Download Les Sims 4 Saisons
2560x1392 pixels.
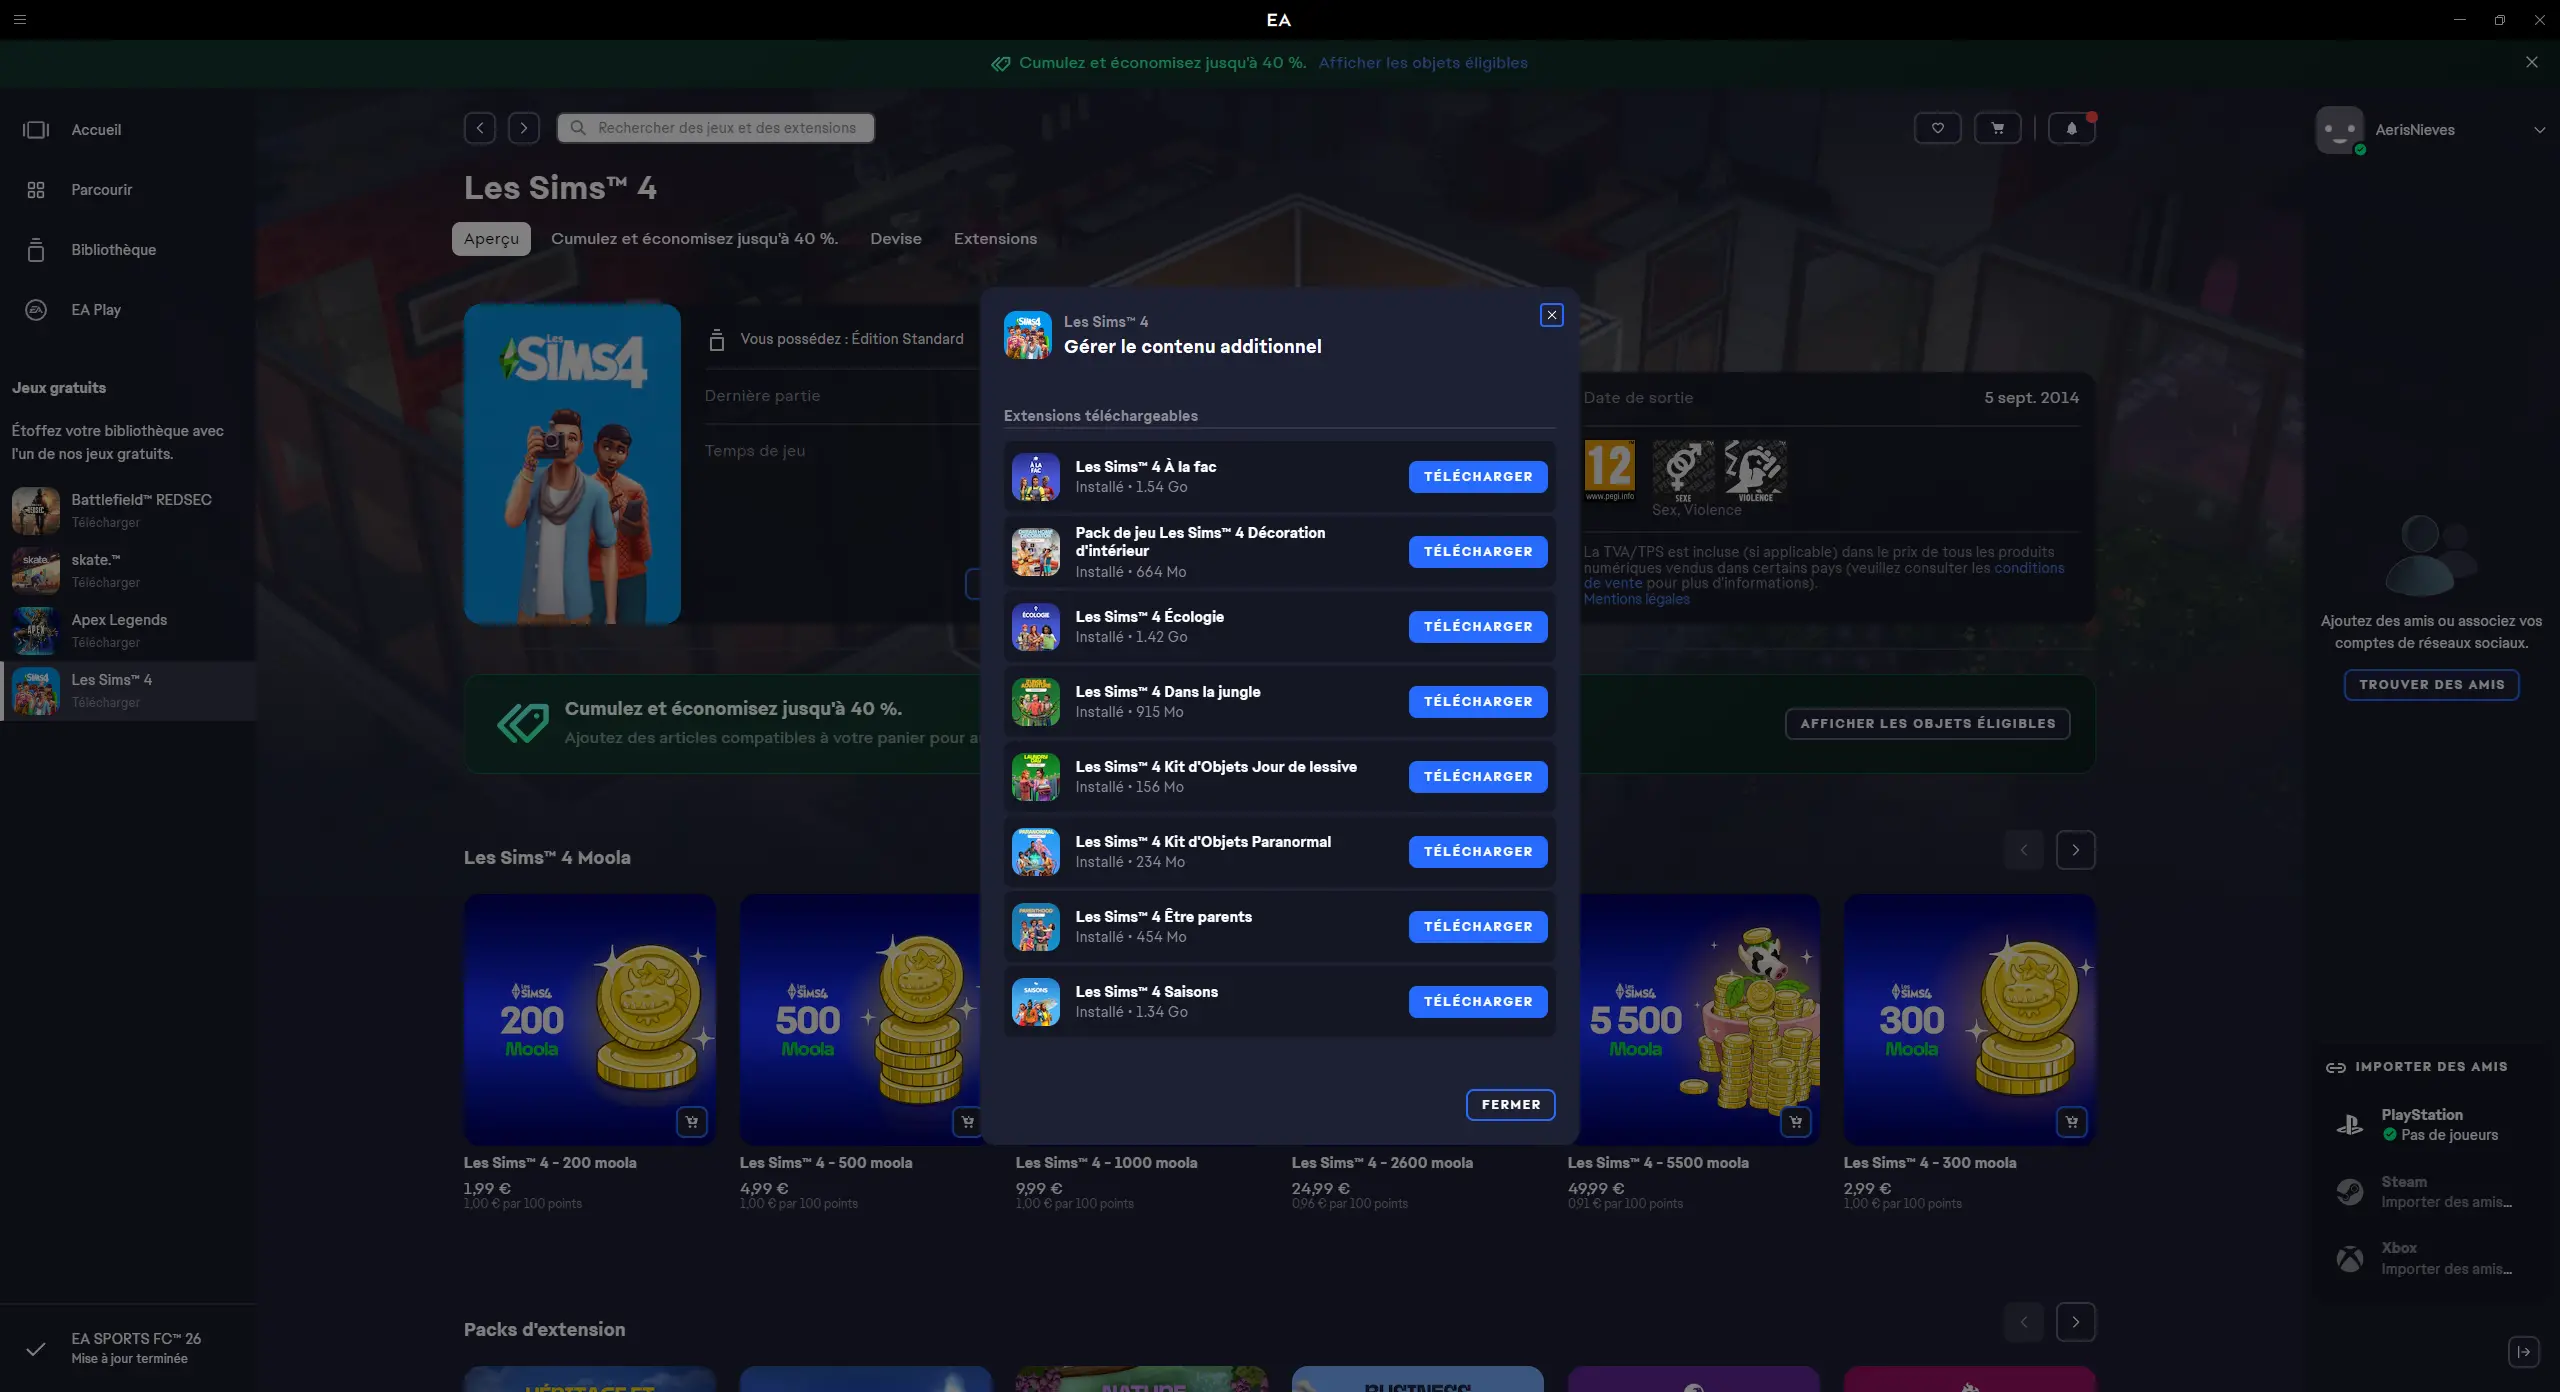click(x=1478, y=1002)
